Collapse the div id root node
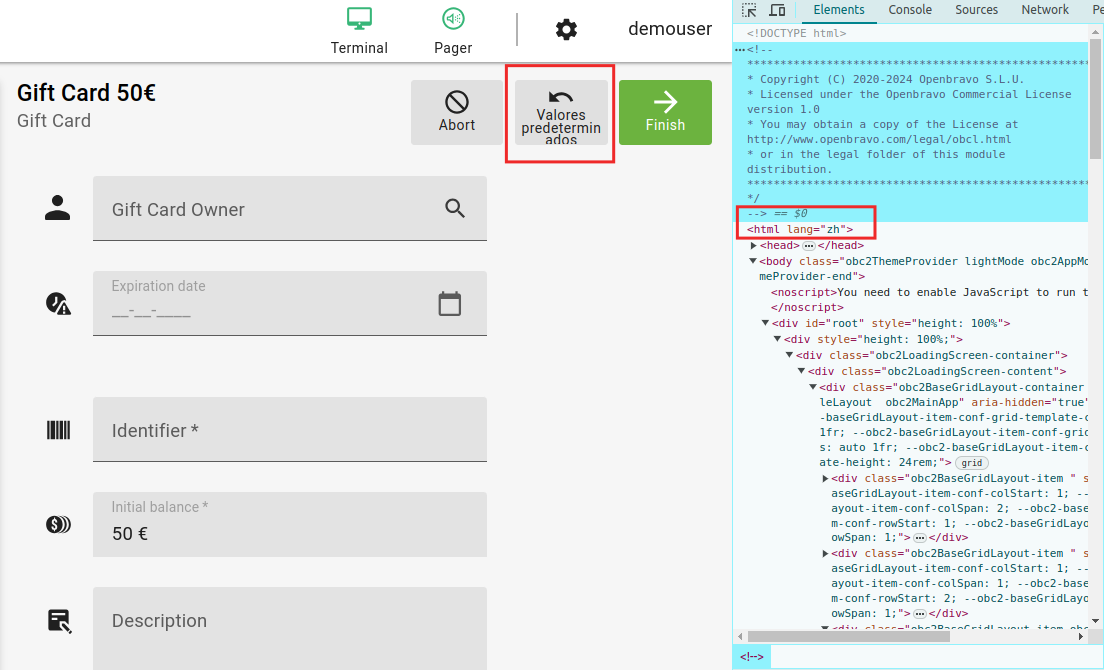The image size is (1104, 670). coord(766,323)
